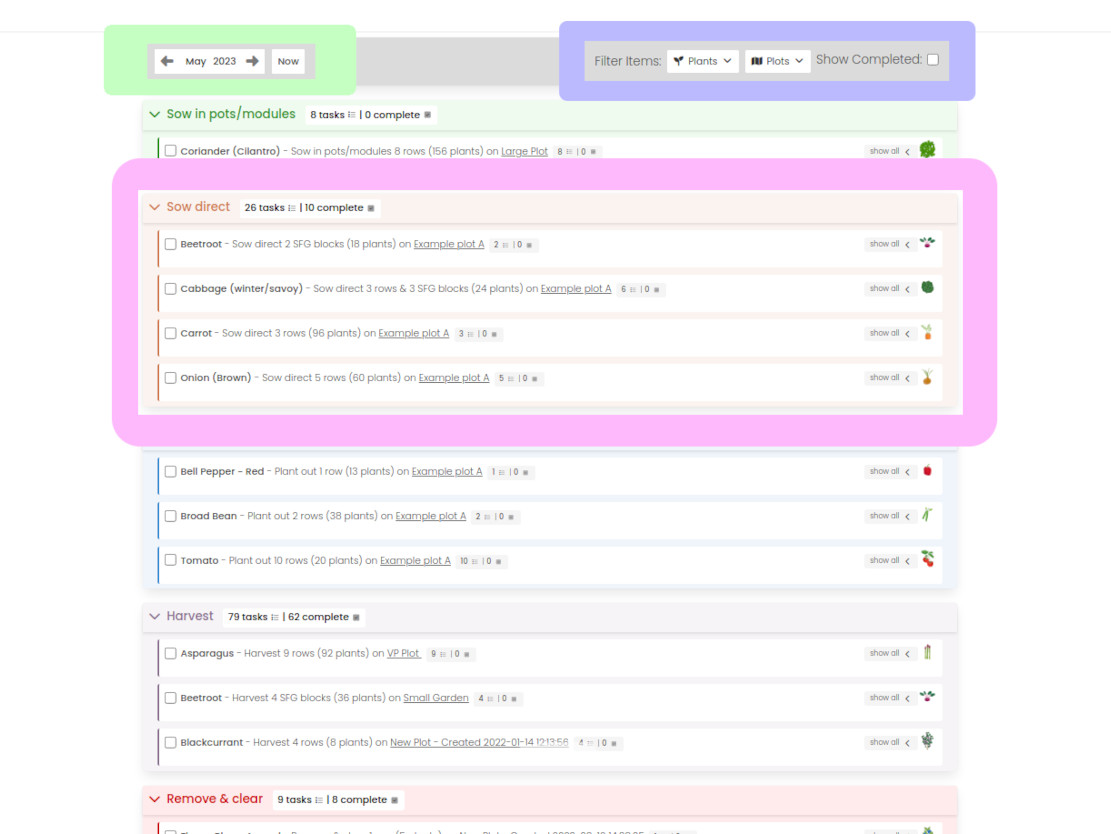Click the Carrot plant icon
The height and width of the screenshot is (834, 1111).
point(926,333)
